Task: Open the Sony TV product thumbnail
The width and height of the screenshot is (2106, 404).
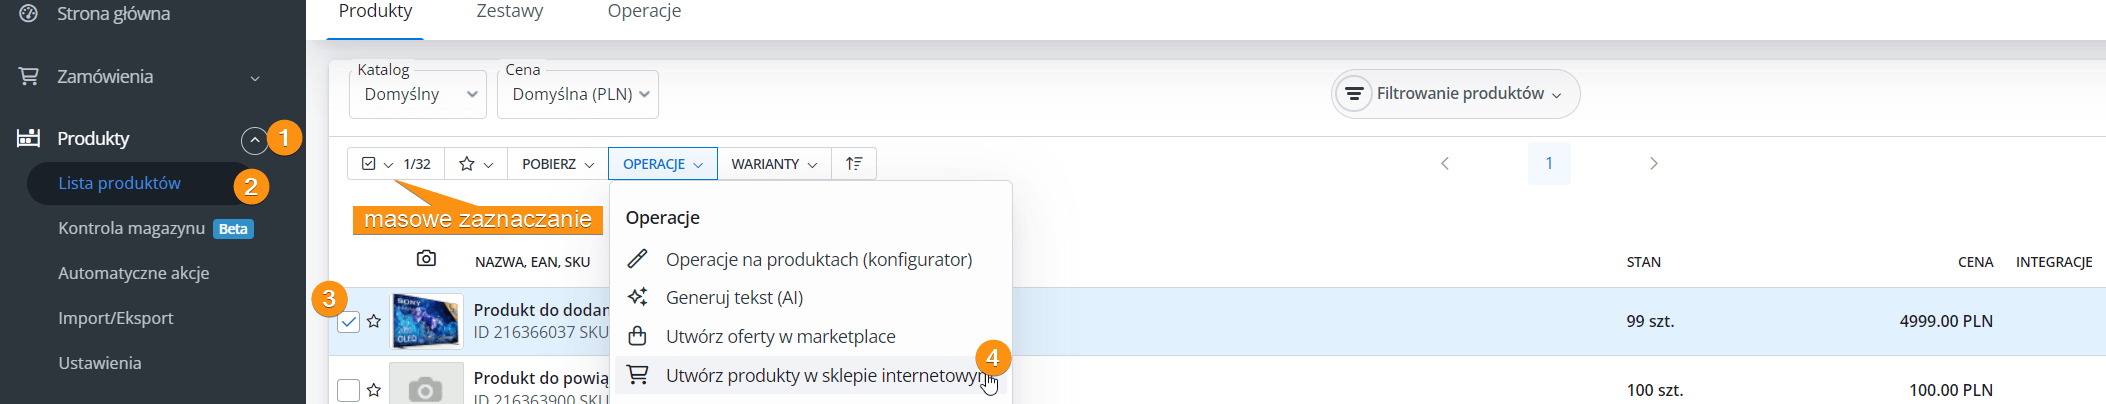Action: (426, 321)
